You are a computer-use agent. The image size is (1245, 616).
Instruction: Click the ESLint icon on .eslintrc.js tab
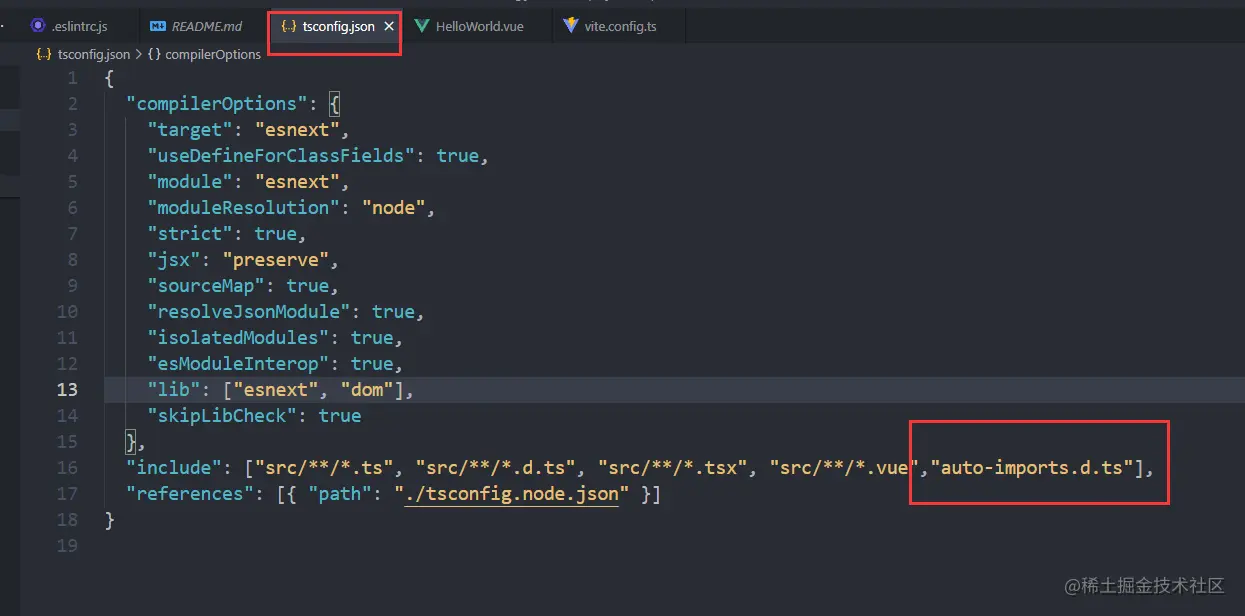click(38, 26)
